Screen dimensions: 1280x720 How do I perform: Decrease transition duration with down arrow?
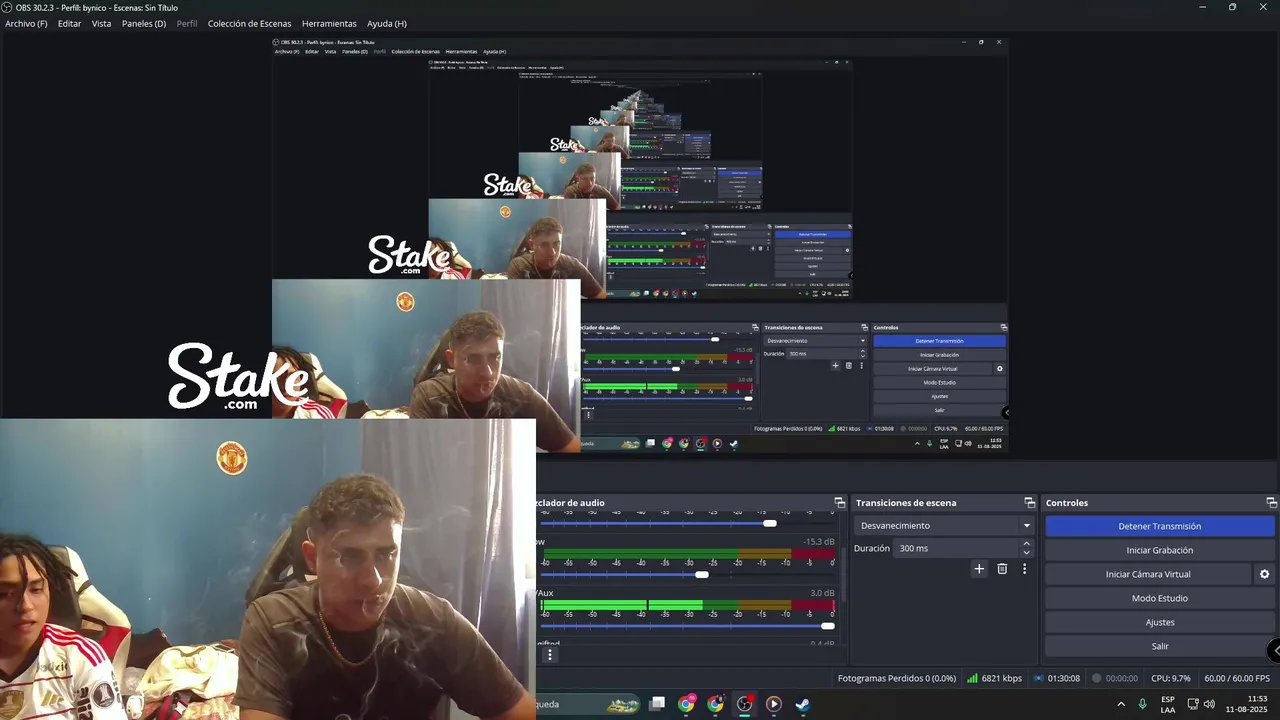pyautogui.click(x=1026, y=553)
